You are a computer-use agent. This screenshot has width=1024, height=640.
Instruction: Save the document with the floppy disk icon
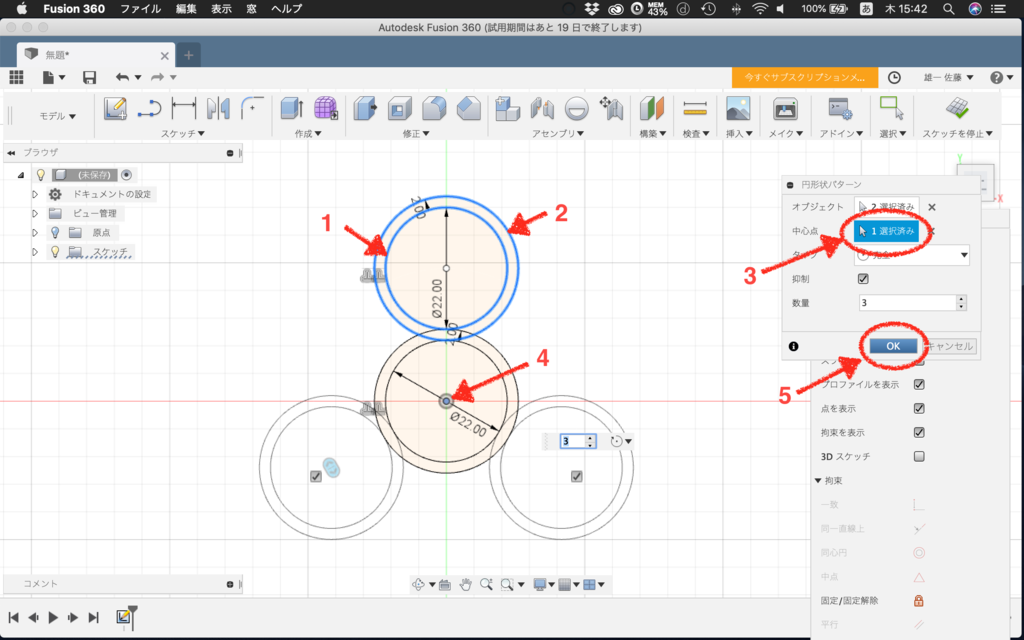pyautogui.click(x=89, y=77)
